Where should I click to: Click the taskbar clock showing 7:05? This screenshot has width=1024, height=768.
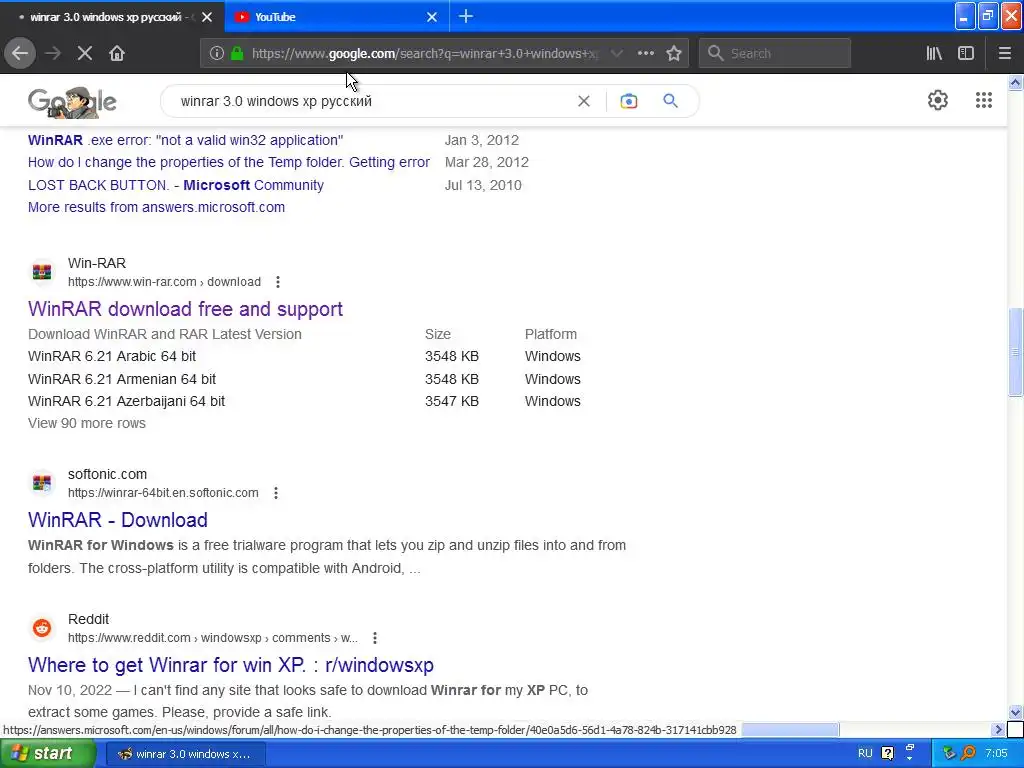pos(996,754)
